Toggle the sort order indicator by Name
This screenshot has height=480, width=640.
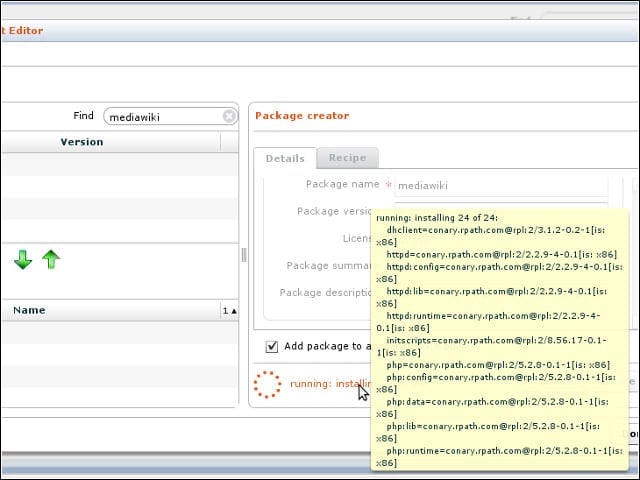(230, 311)
